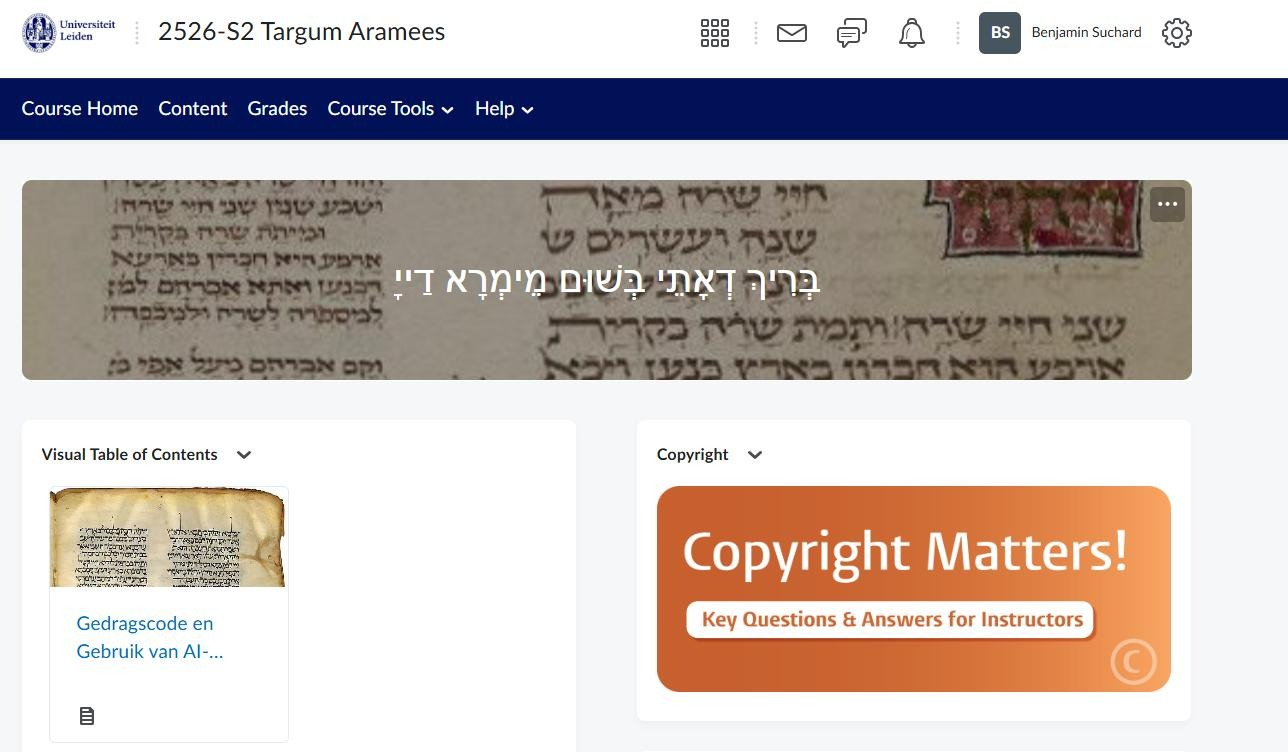Collapse the Visual Table of Contents widget
The width and height of the screenshot is (1288, 752).
point(244,455)
